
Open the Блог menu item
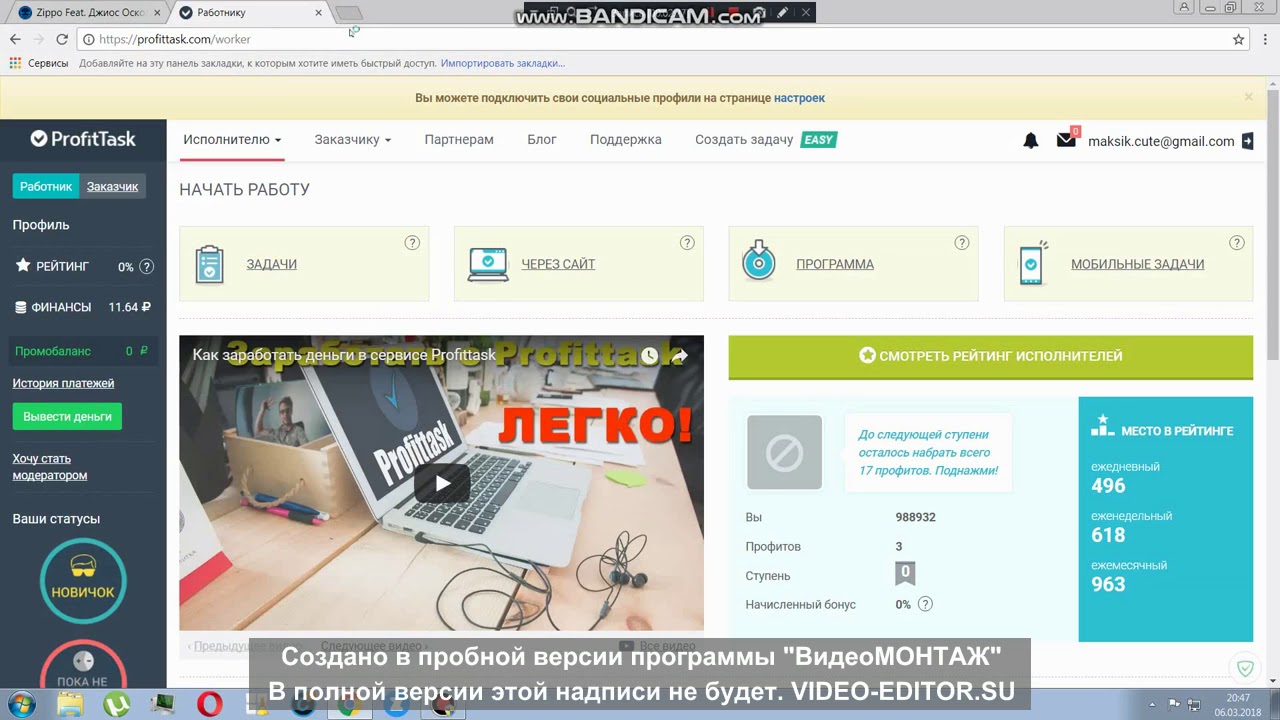[x=542, y=140]
